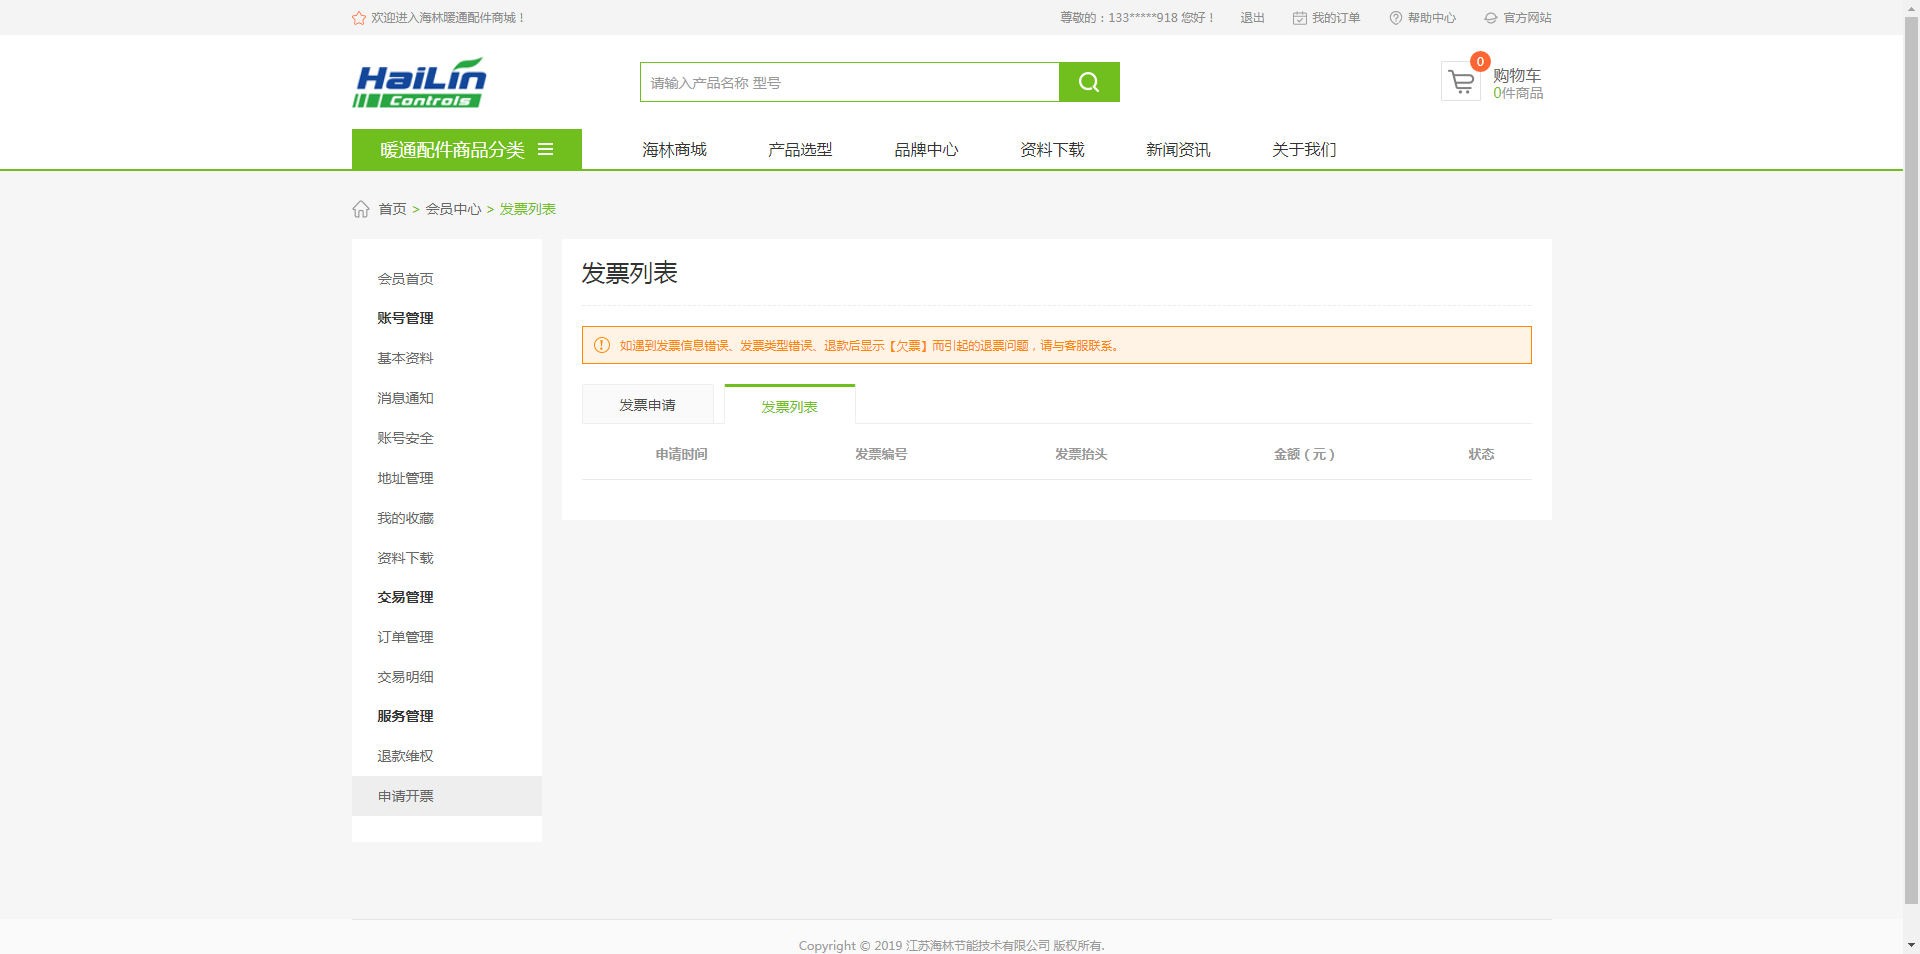The image size is (1920, 954).
Task: Click the hamburger icon in category bar
Action: tap(546, 149)
